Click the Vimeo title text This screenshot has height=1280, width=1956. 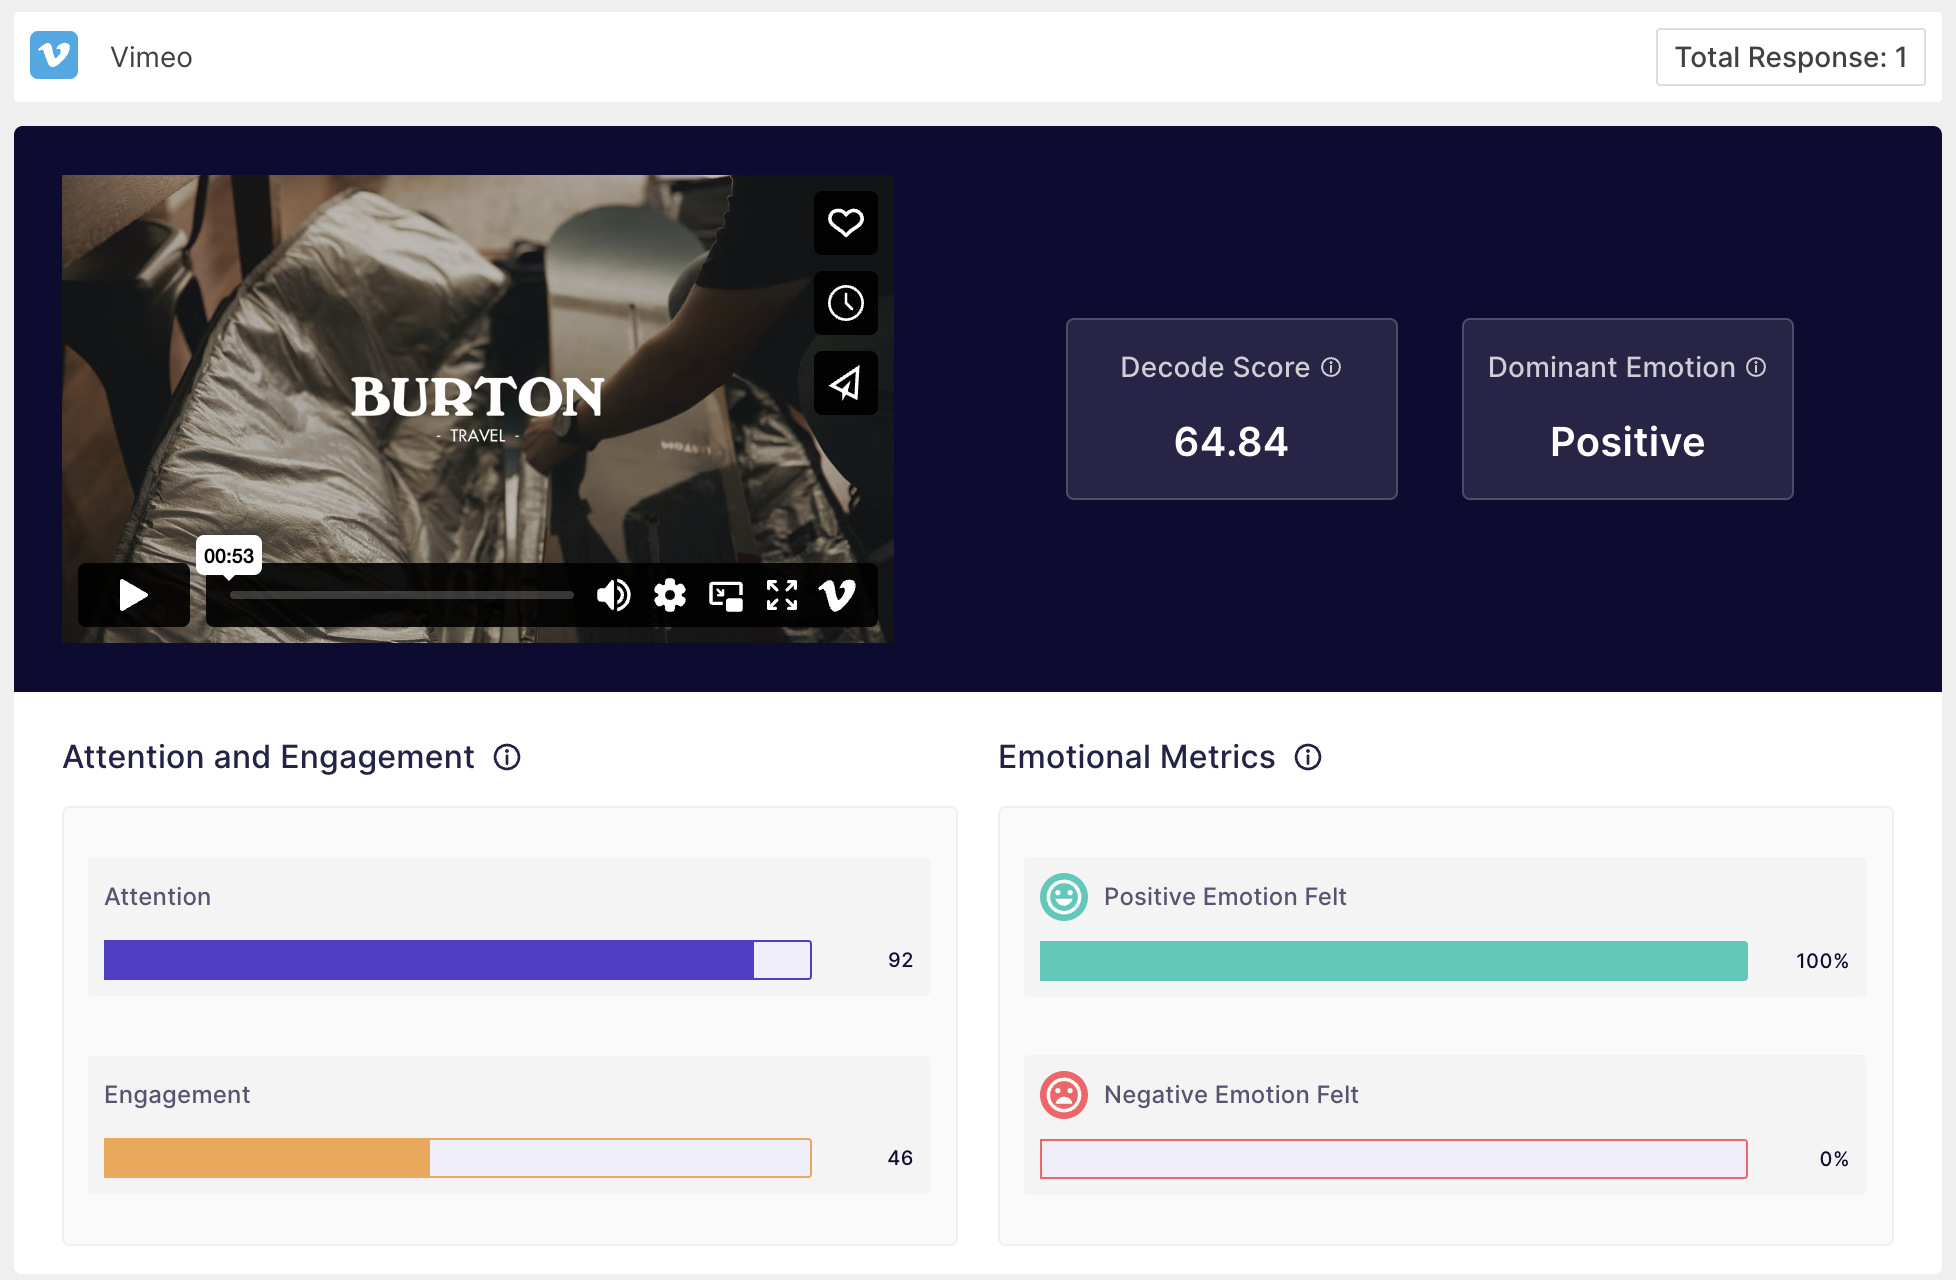pyautogui.click(x=151, y=57)
